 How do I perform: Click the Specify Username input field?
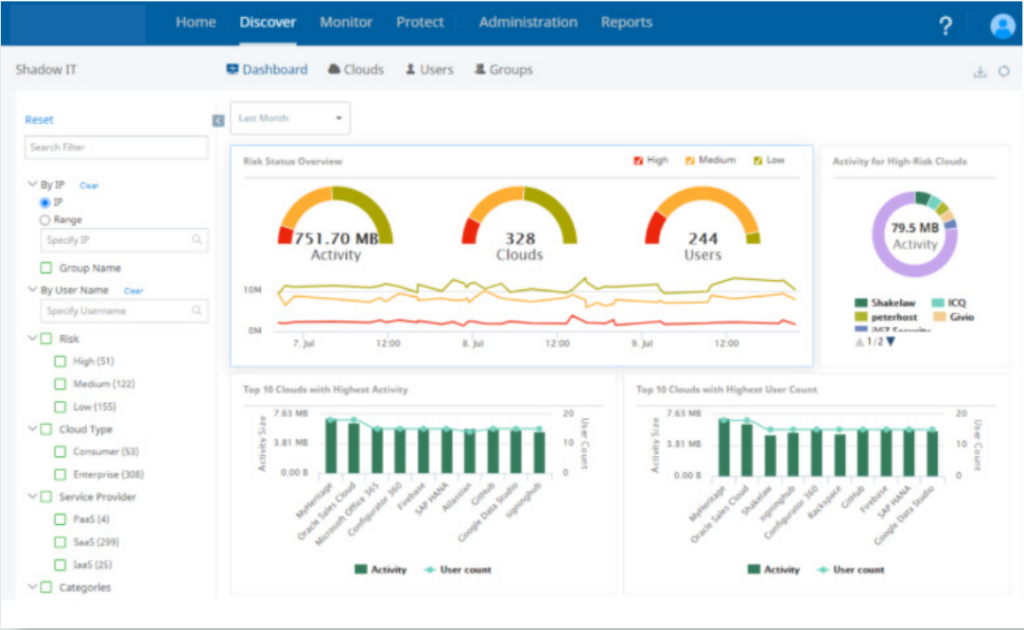point(124,310)
